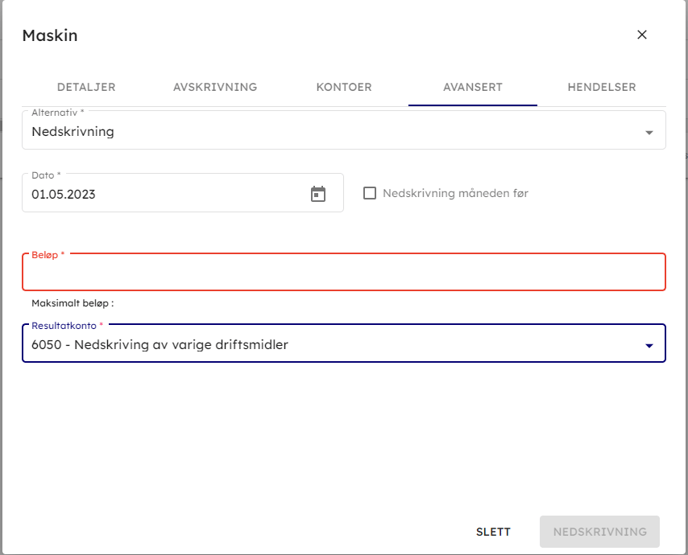Image resolution: width=688 pixels, height=555 pixels.
Task: Show the Hendelser tab
Action: tap(601, 87)
